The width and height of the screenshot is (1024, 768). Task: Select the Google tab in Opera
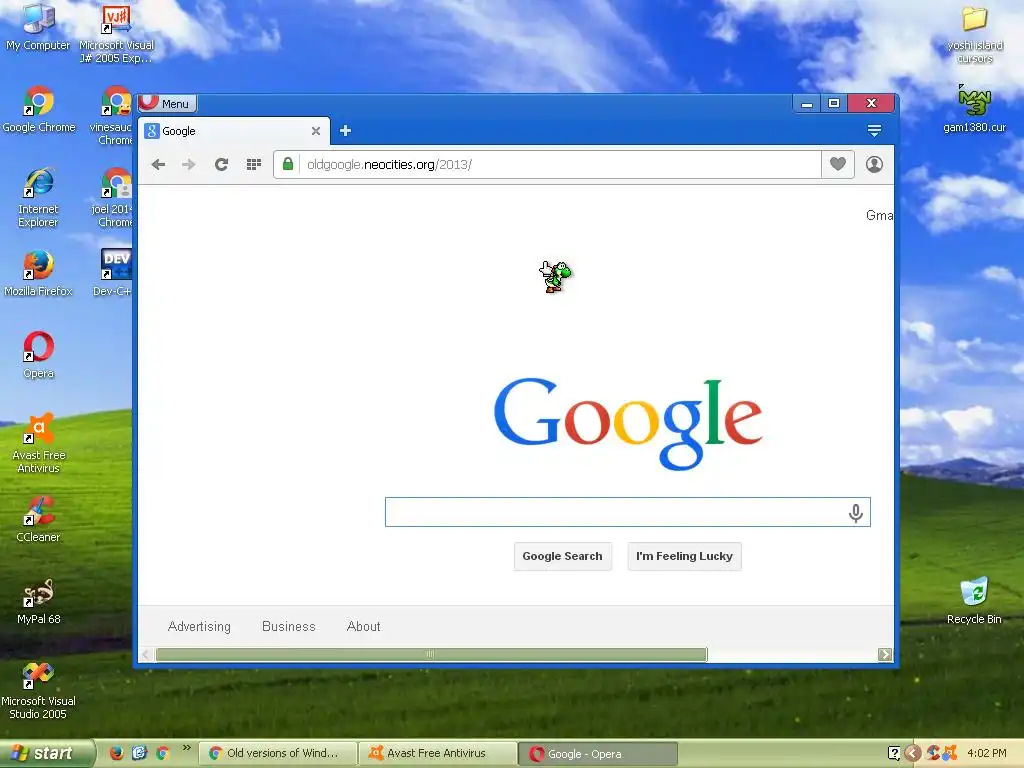click(x=234, y=131)
